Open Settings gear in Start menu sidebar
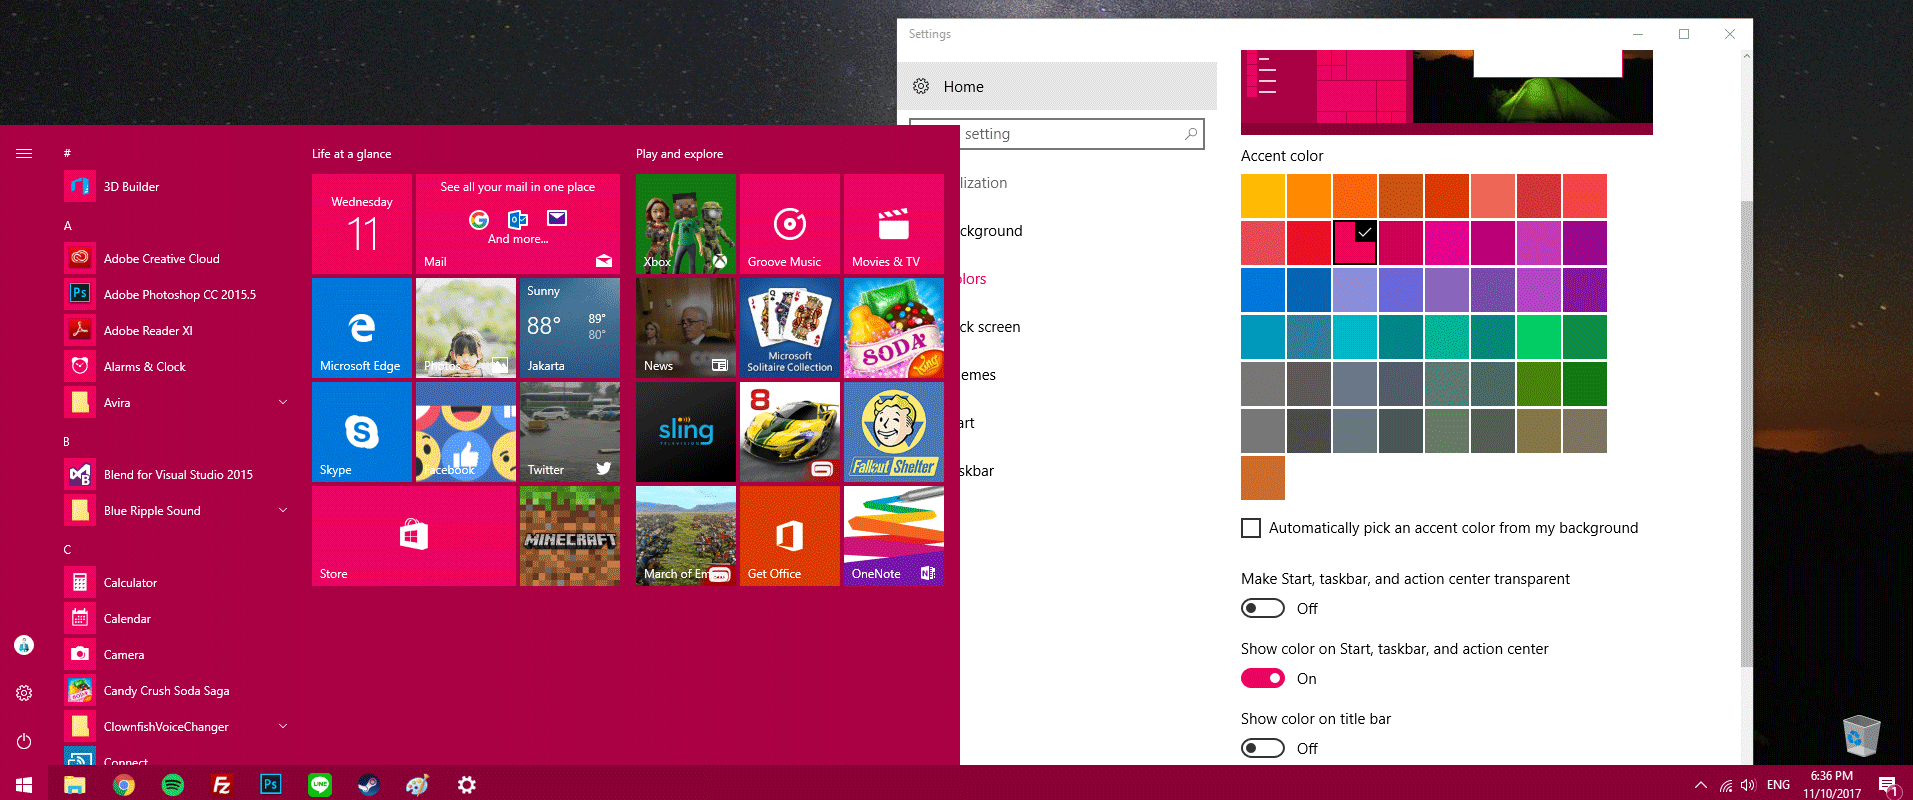1913x800 pixels. coord(24,693)
